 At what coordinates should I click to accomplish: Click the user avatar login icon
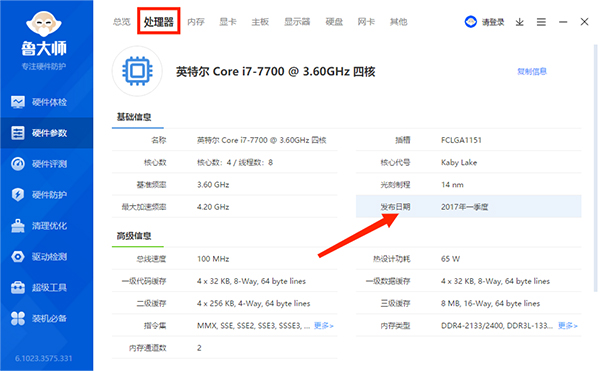click(x=471, y=22)
